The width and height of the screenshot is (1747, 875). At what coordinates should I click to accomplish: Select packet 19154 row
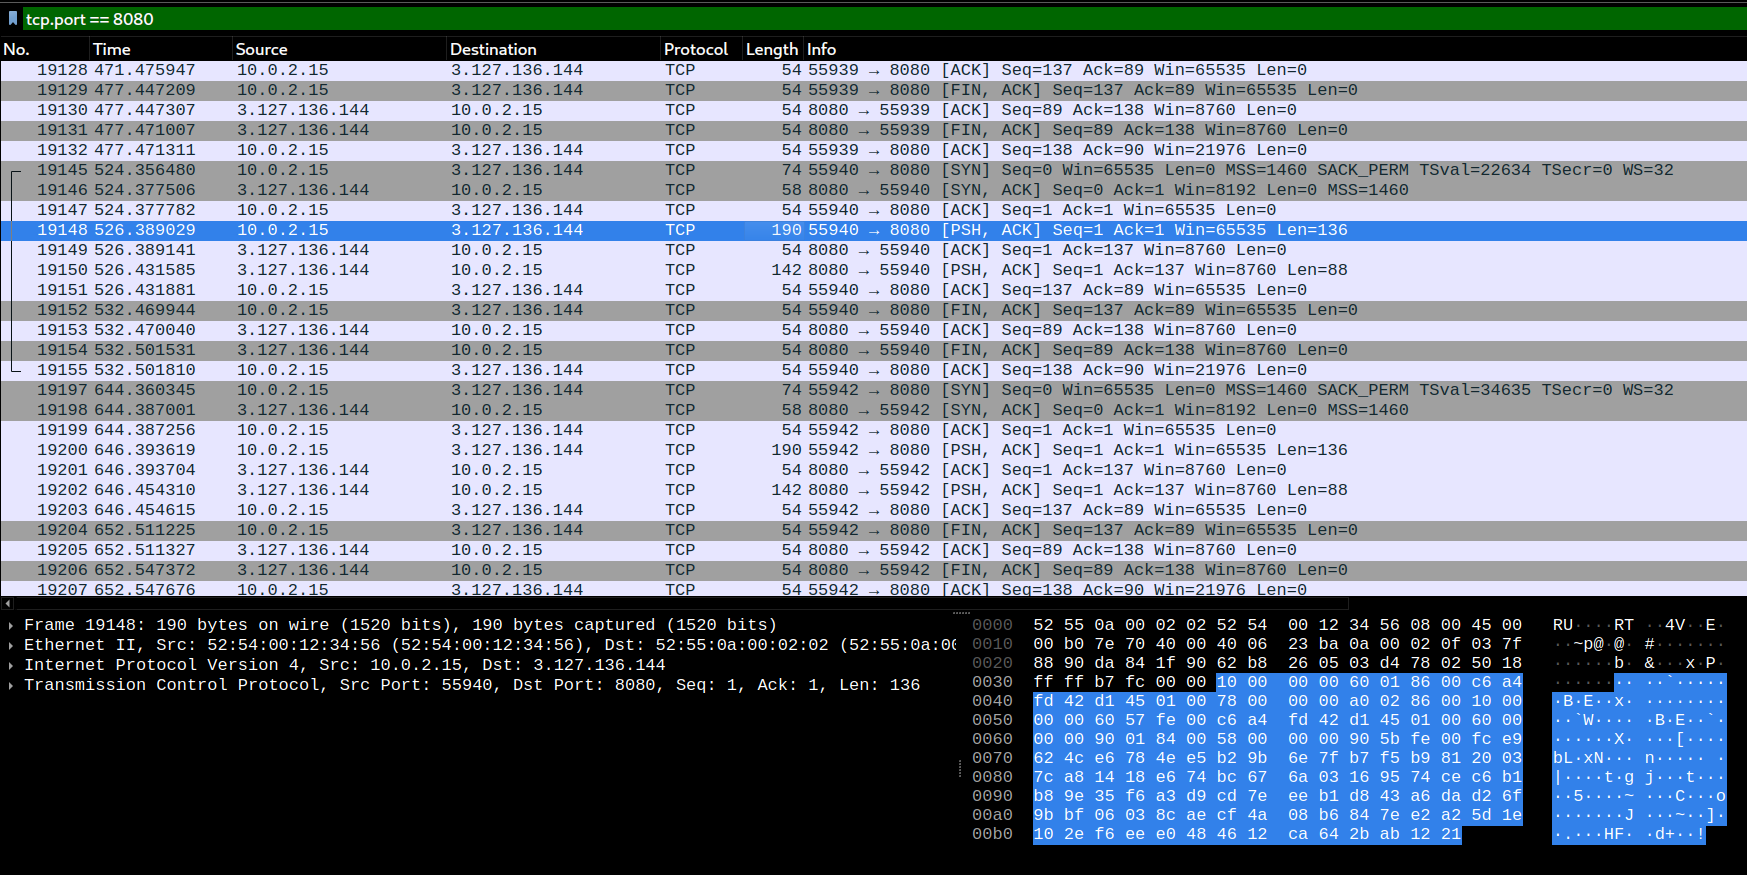click(x=873, y=350)
